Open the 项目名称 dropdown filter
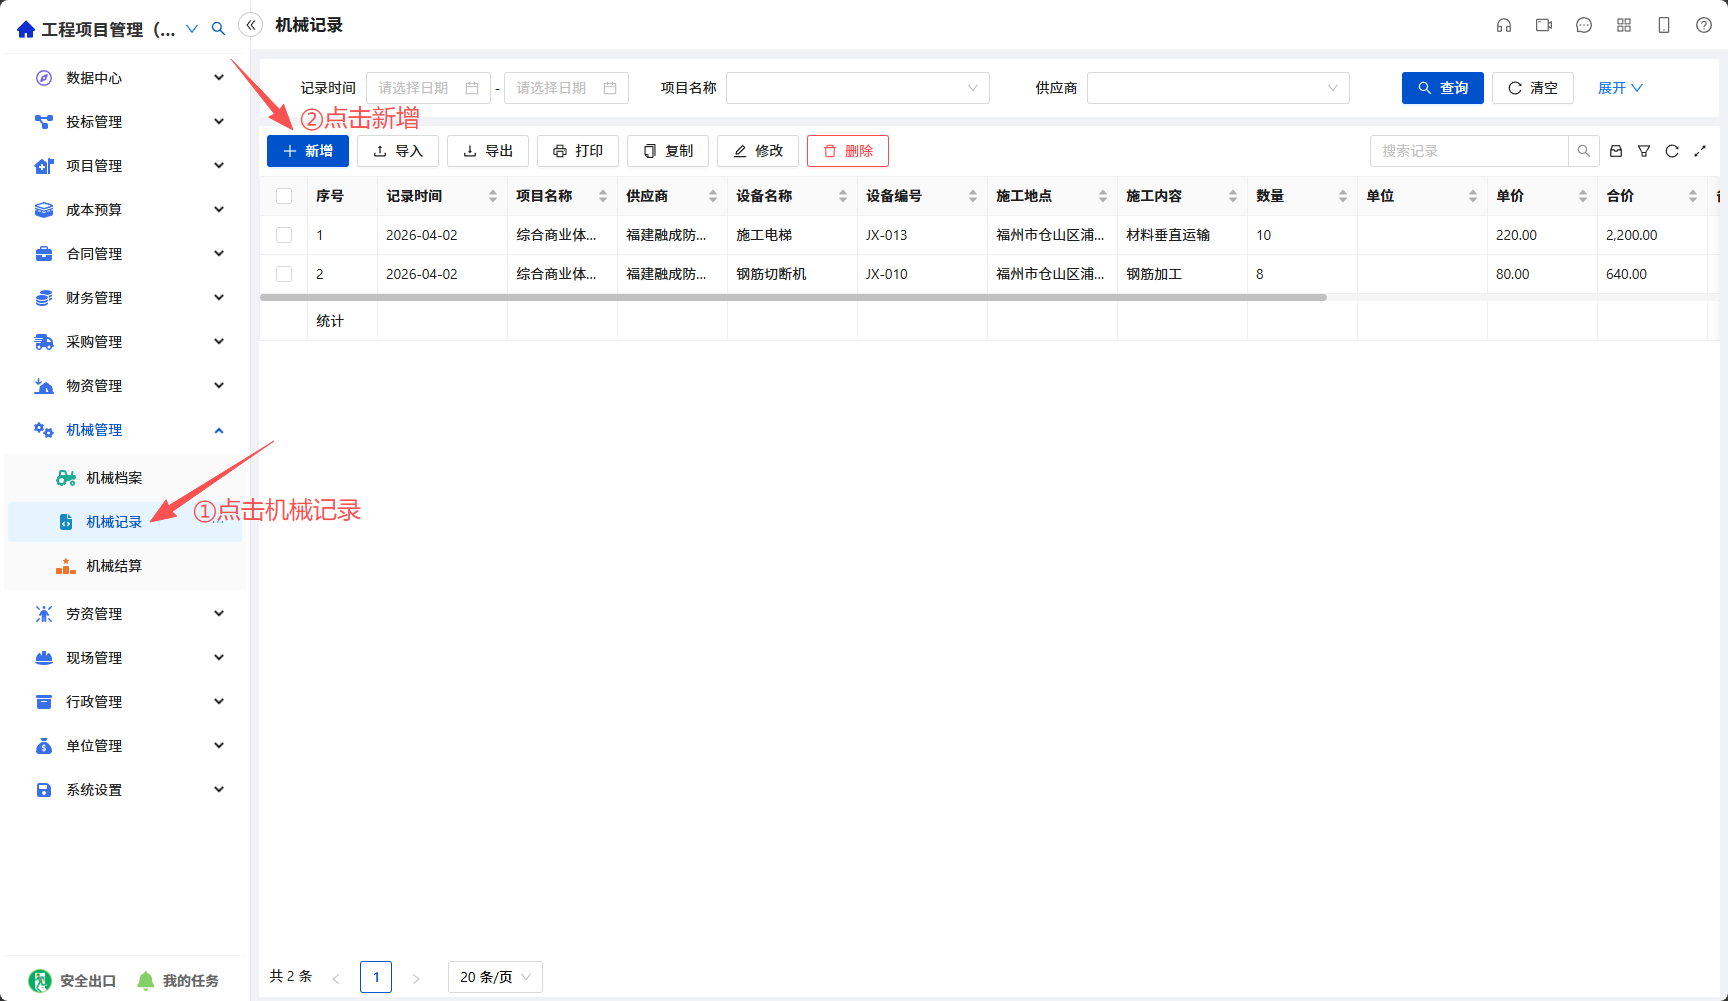The image size is (1728, 1001). pos(858,88)
